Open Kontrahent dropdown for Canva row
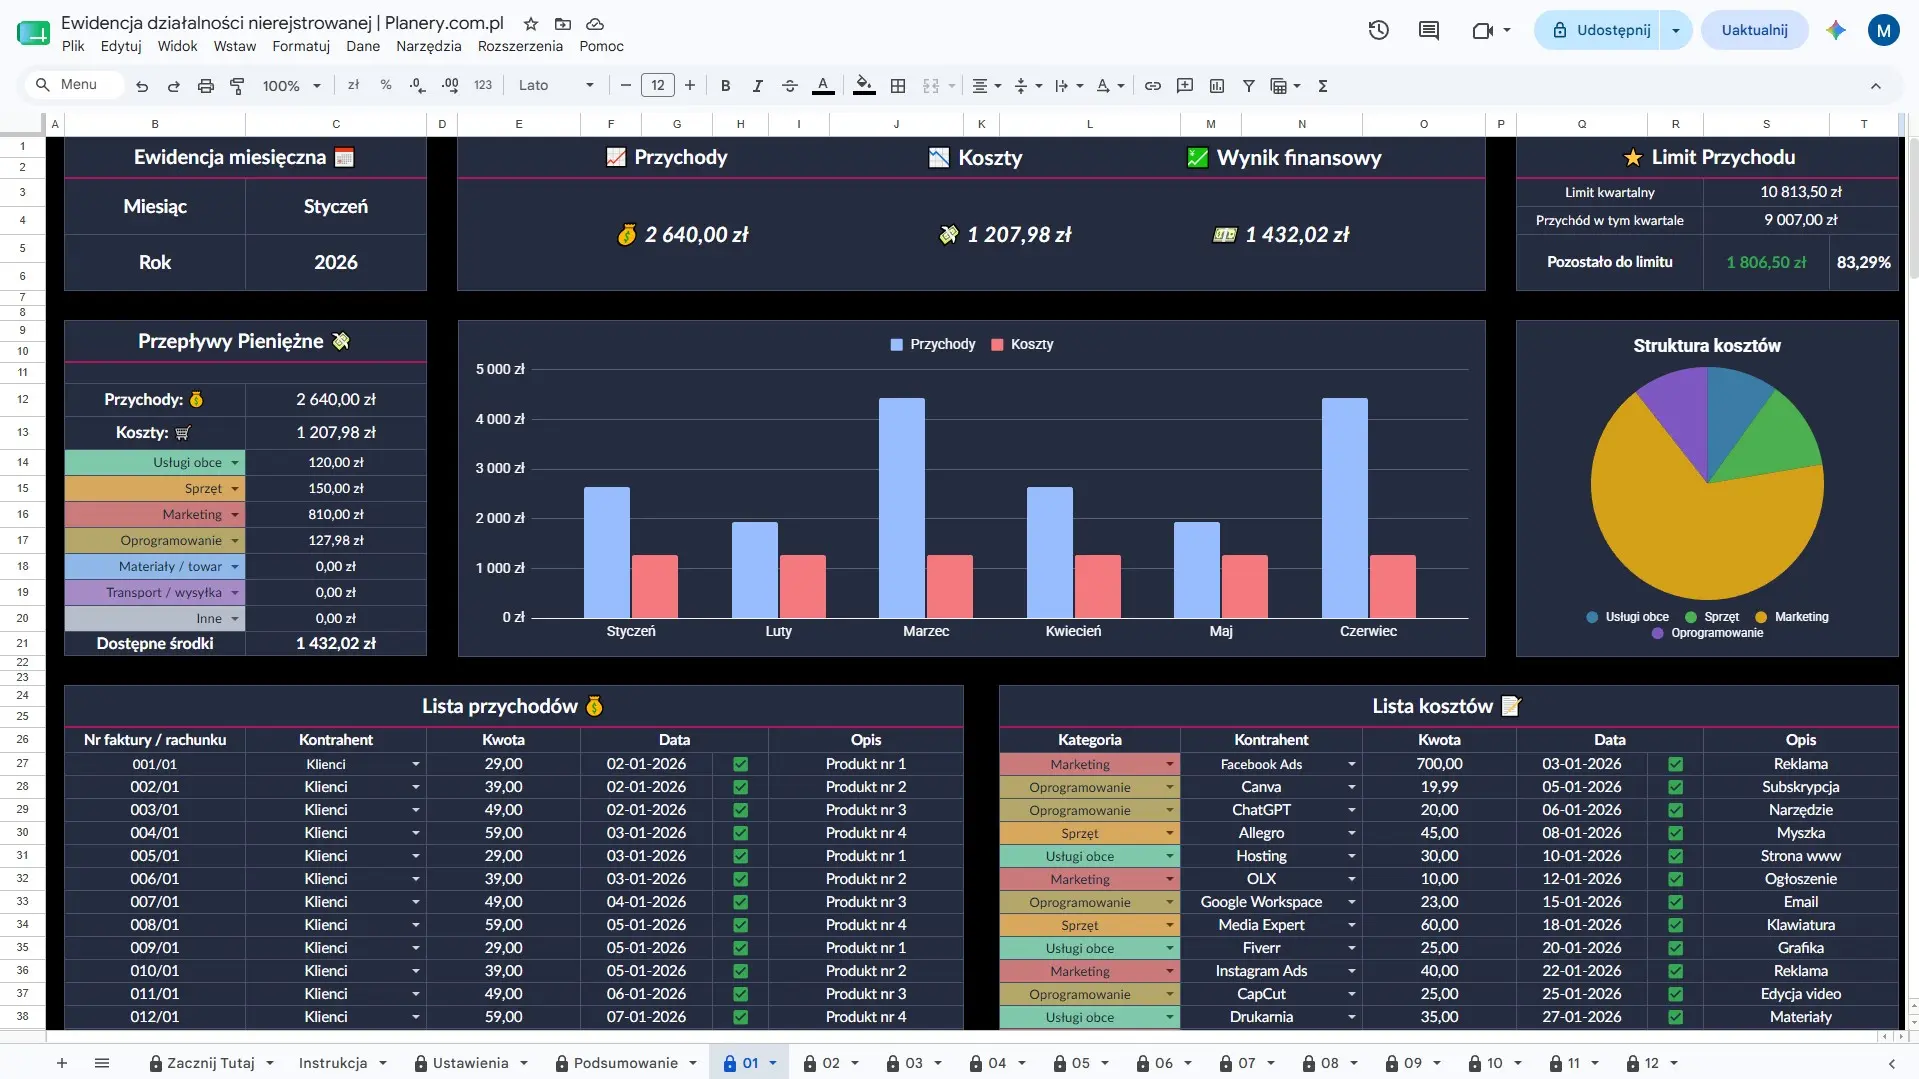Image resolution: width=1919 pixels, height=1079 pixels. point(1351,787)
